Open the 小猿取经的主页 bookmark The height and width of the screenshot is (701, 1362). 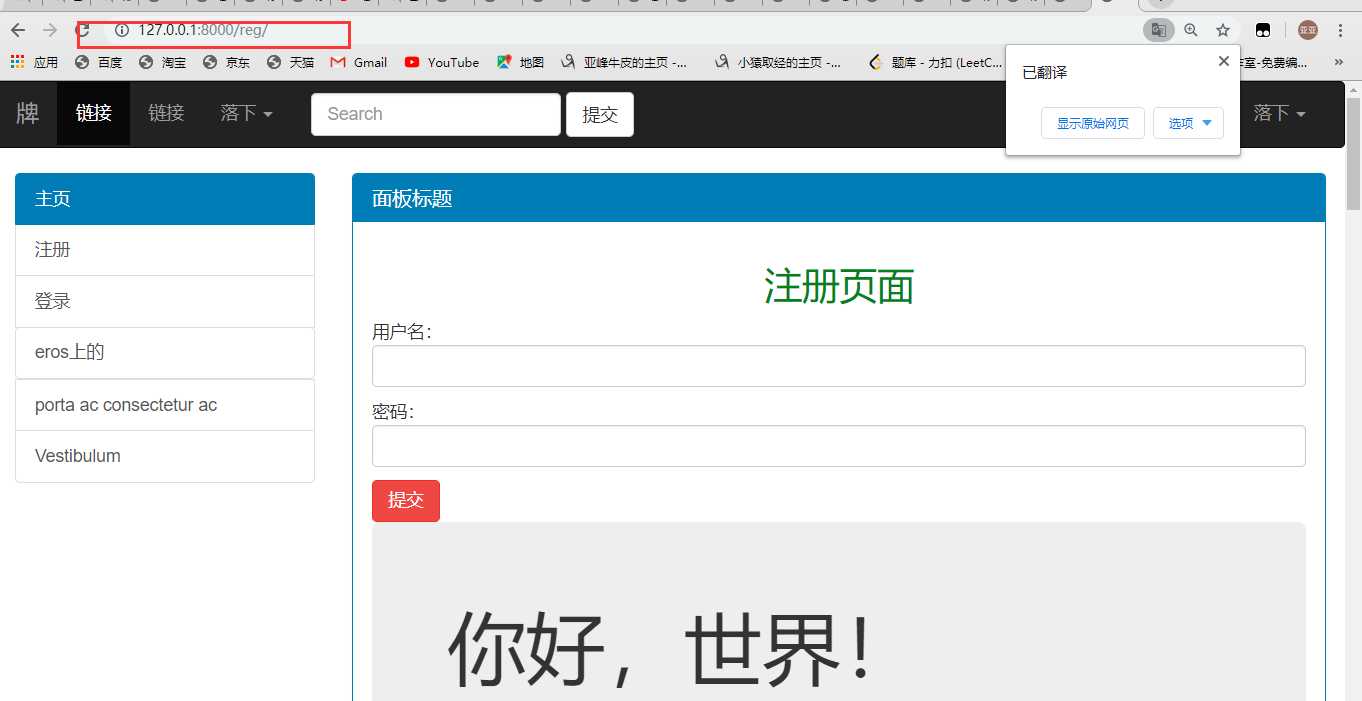click(778, 62)
